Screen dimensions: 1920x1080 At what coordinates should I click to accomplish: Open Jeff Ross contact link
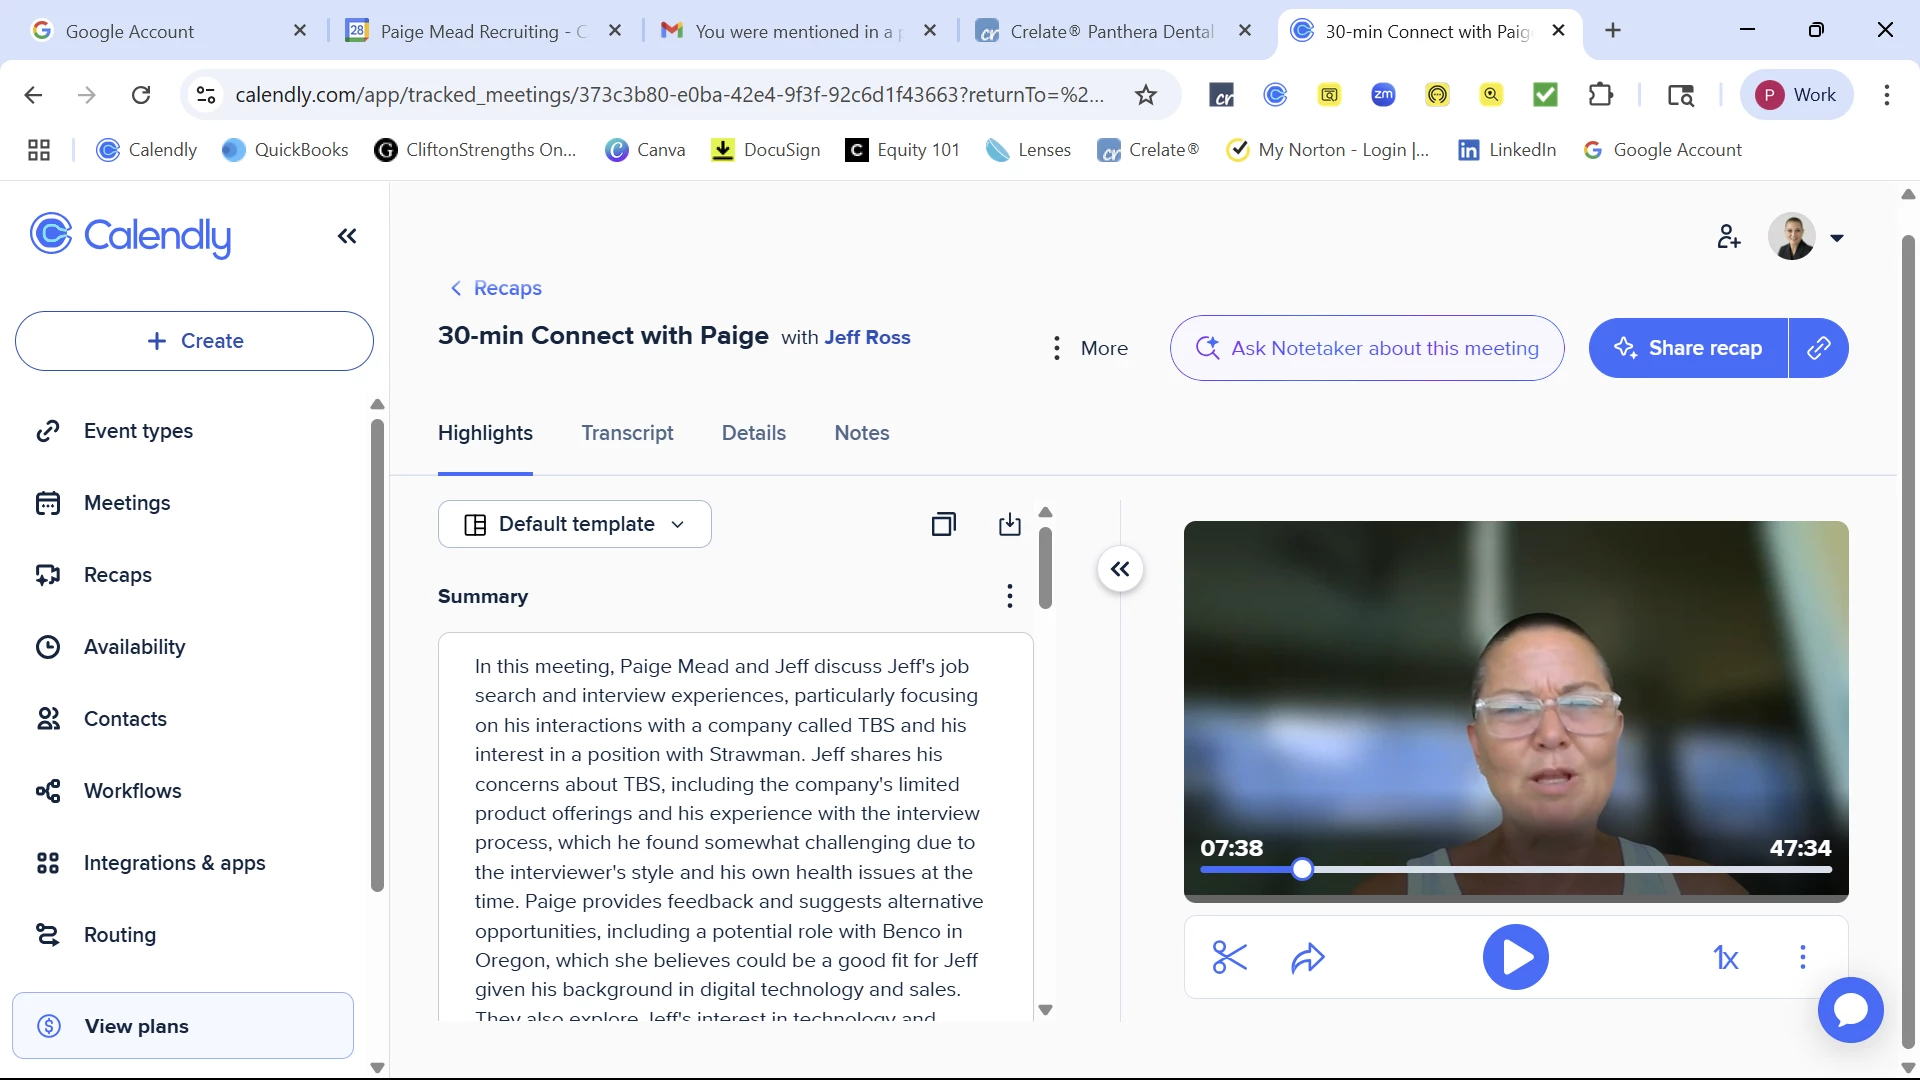pyautogui.click(x=867, y=337)
